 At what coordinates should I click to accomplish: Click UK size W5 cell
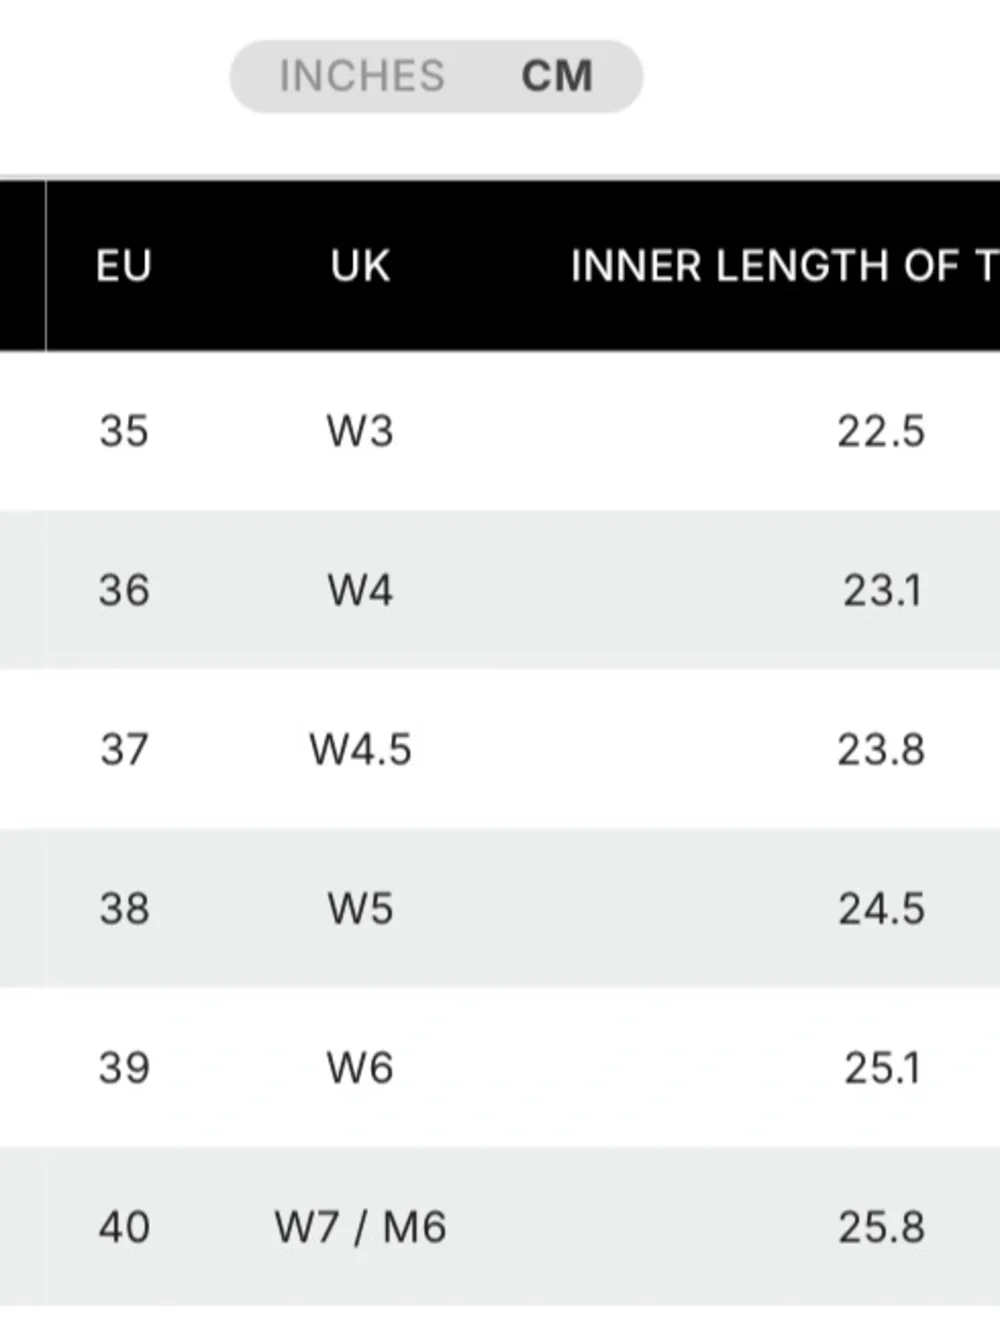(360, 908)
